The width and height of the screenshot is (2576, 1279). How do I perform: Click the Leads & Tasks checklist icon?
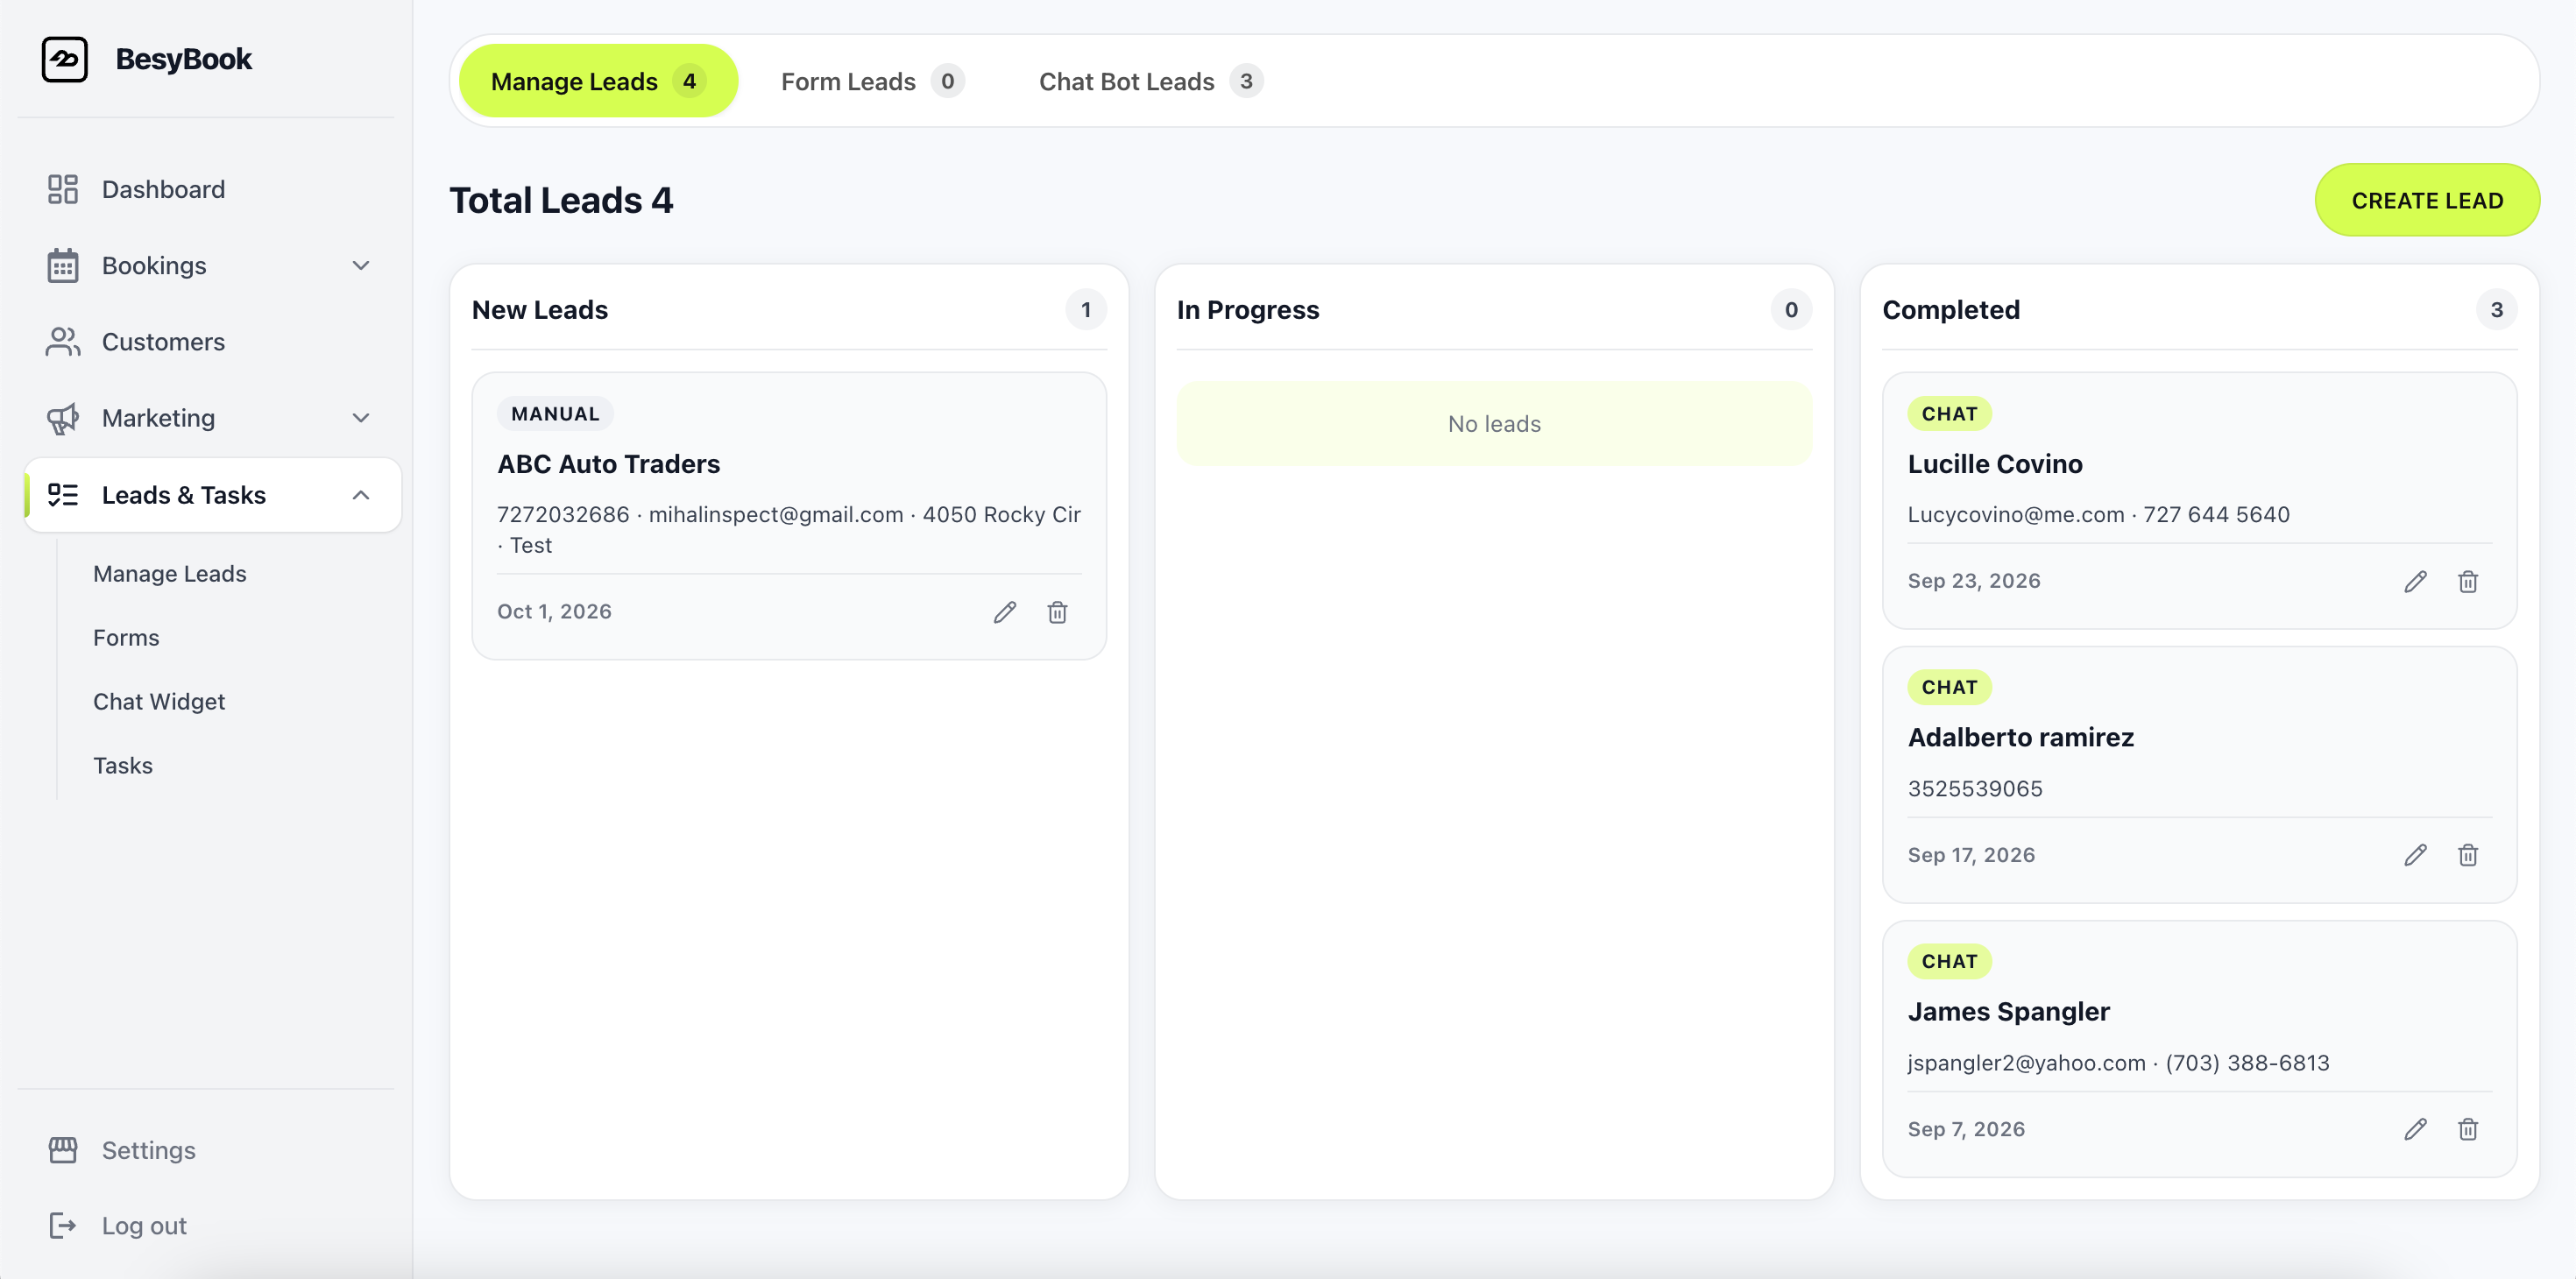pyautogui.click(x=63, y=495)
